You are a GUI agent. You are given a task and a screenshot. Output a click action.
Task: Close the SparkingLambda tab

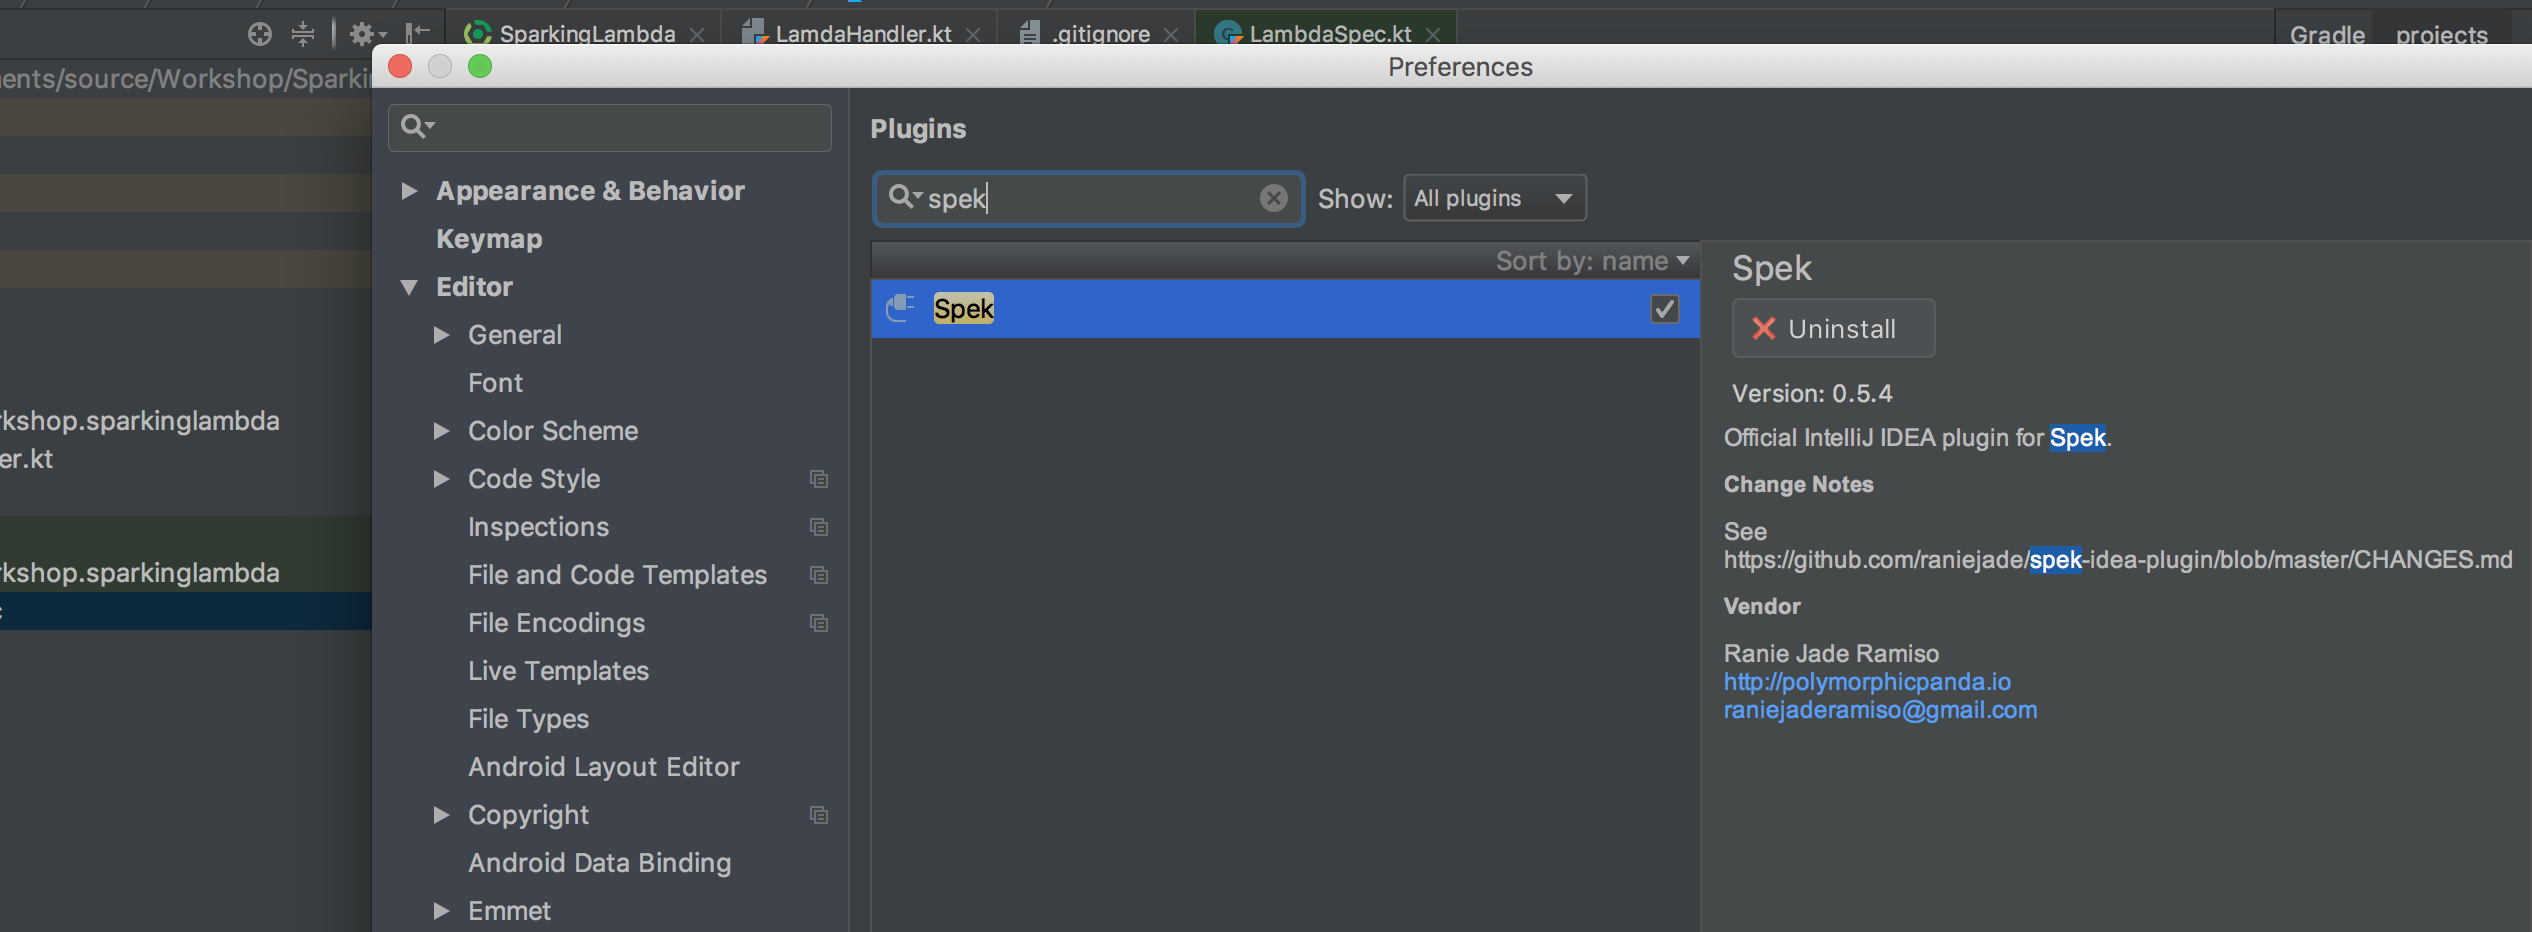pos(697,35)
